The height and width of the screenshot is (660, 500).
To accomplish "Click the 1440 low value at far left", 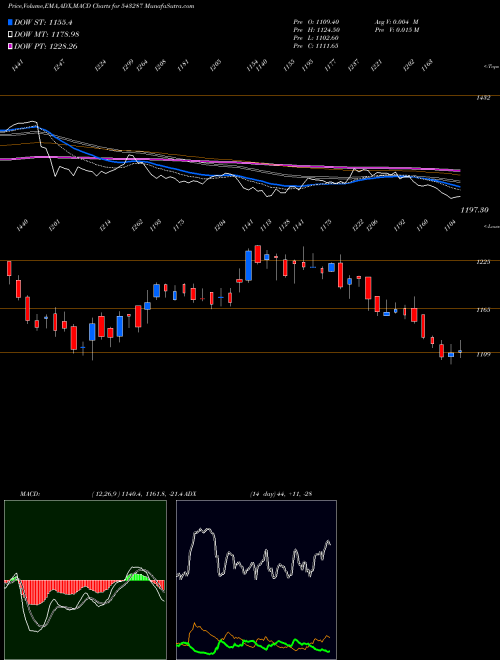I will pyautogui.click(x=22, y=226).
